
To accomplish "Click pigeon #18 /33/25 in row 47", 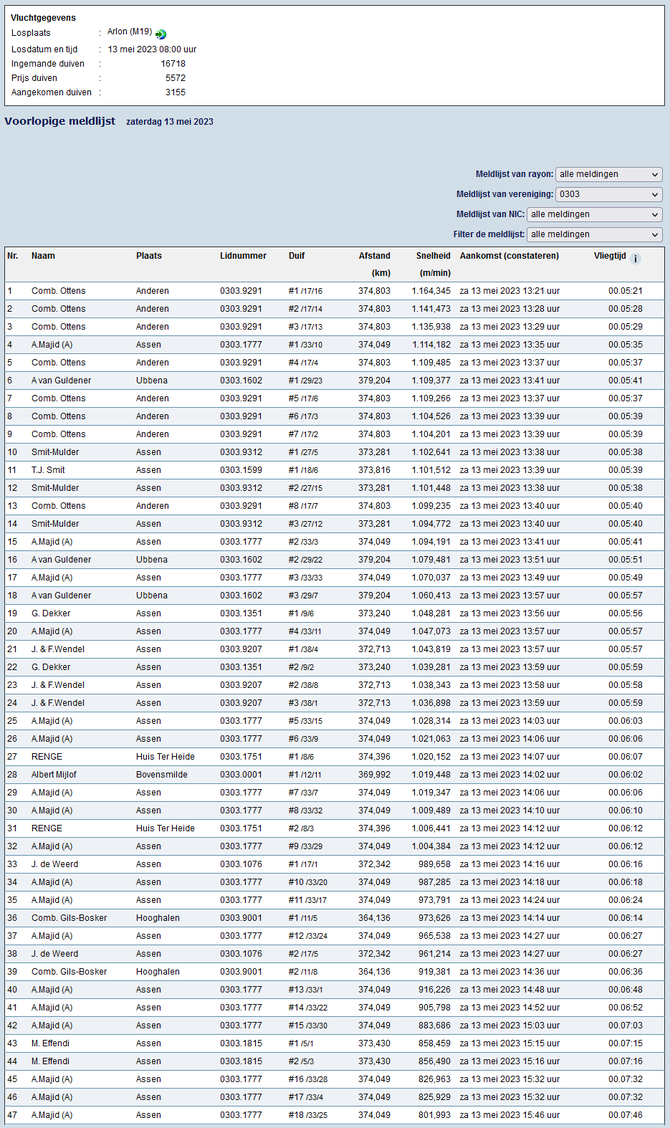I will click(308, 1115).
